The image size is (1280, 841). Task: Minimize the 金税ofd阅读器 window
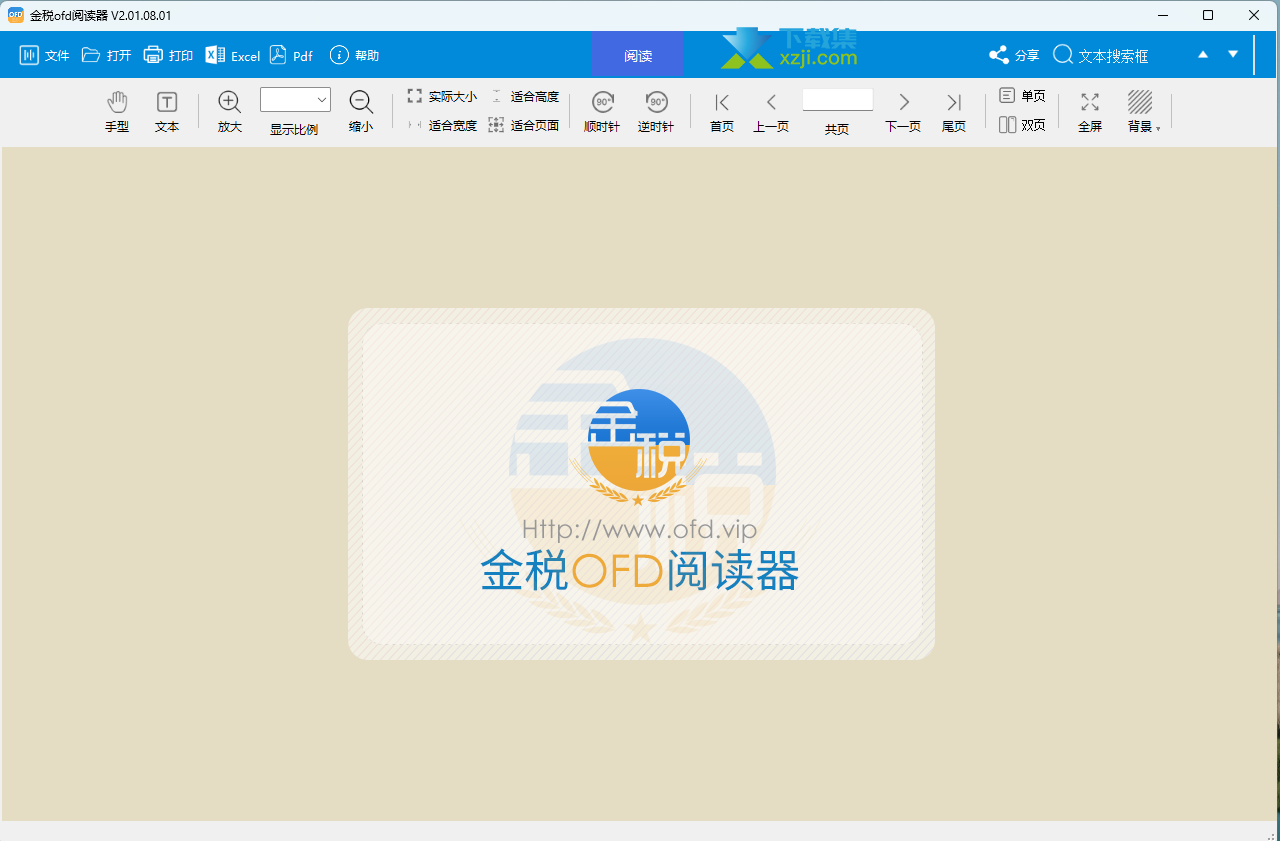(1163, 15)
